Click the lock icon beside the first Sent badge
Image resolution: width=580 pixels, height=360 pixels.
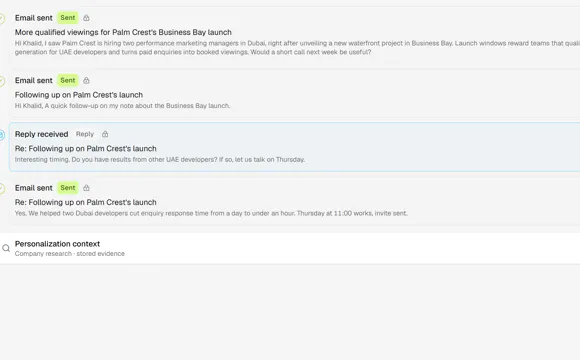(86, 18)
